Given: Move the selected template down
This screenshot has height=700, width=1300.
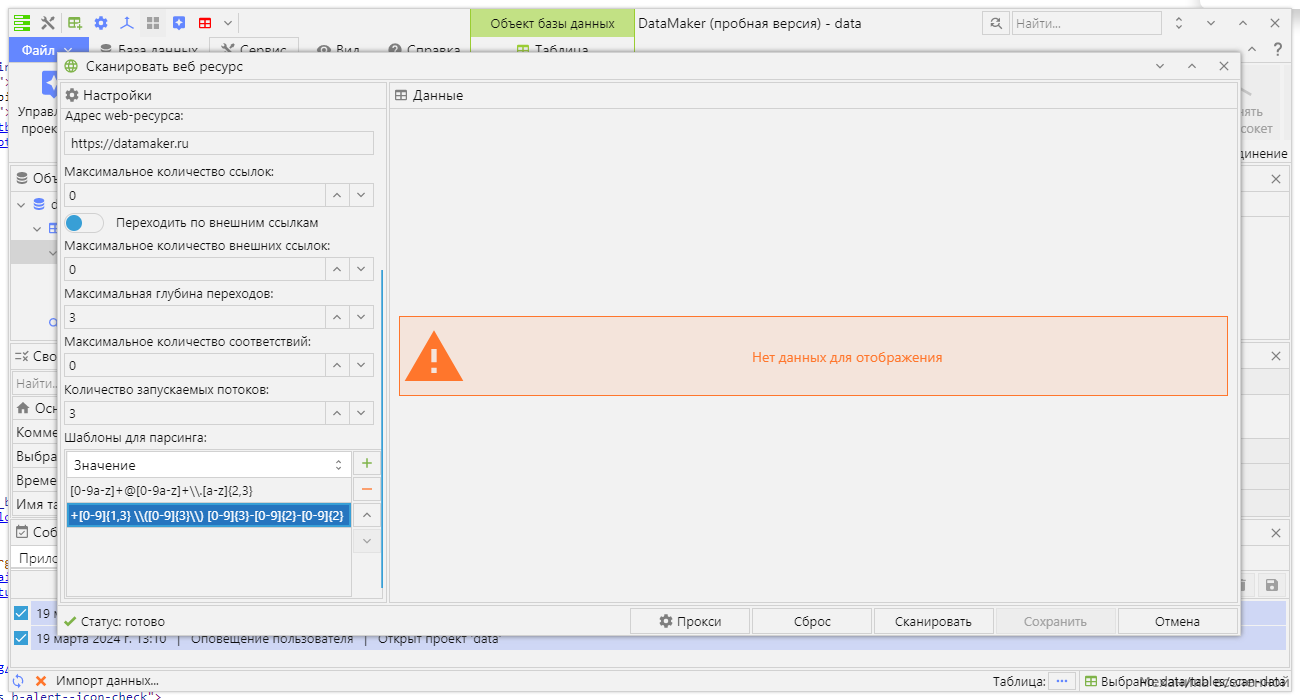Looking at the screenshot, I should point(366,540).
